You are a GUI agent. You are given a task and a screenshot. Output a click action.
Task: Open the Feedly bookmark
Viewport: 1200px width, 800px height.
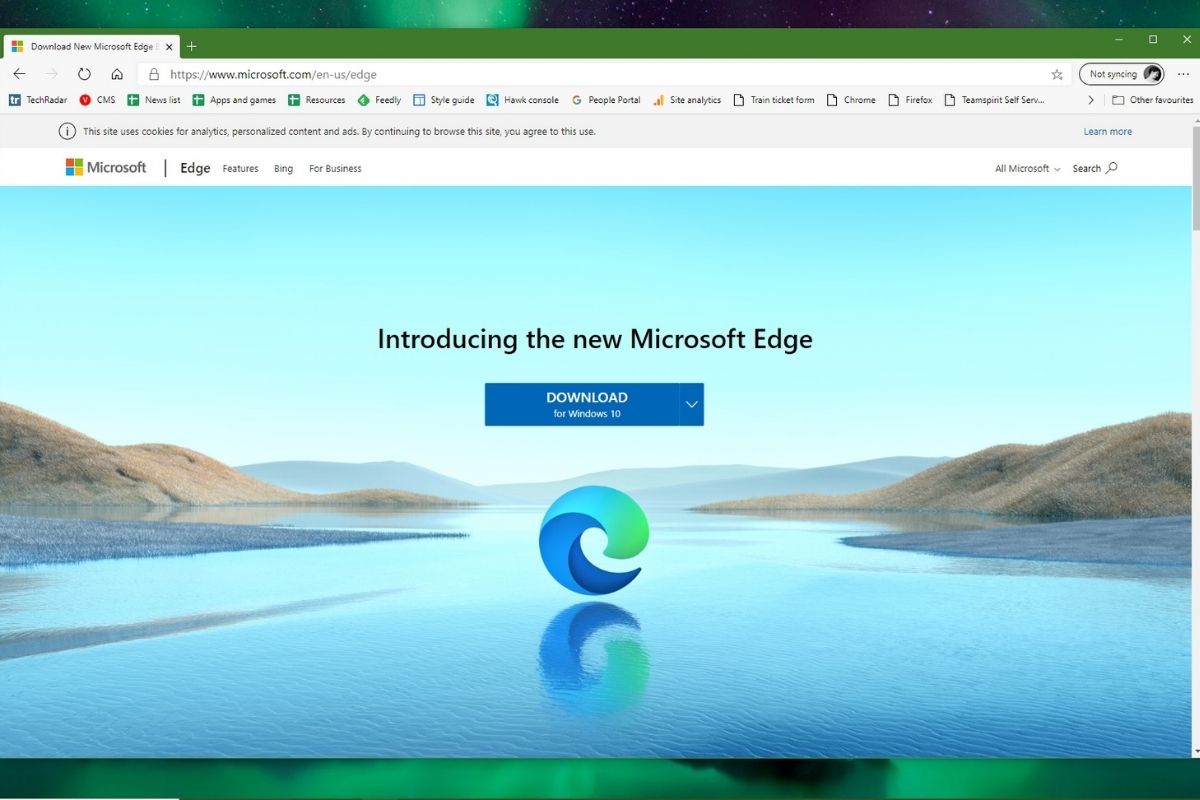click(x=379, y=100)
